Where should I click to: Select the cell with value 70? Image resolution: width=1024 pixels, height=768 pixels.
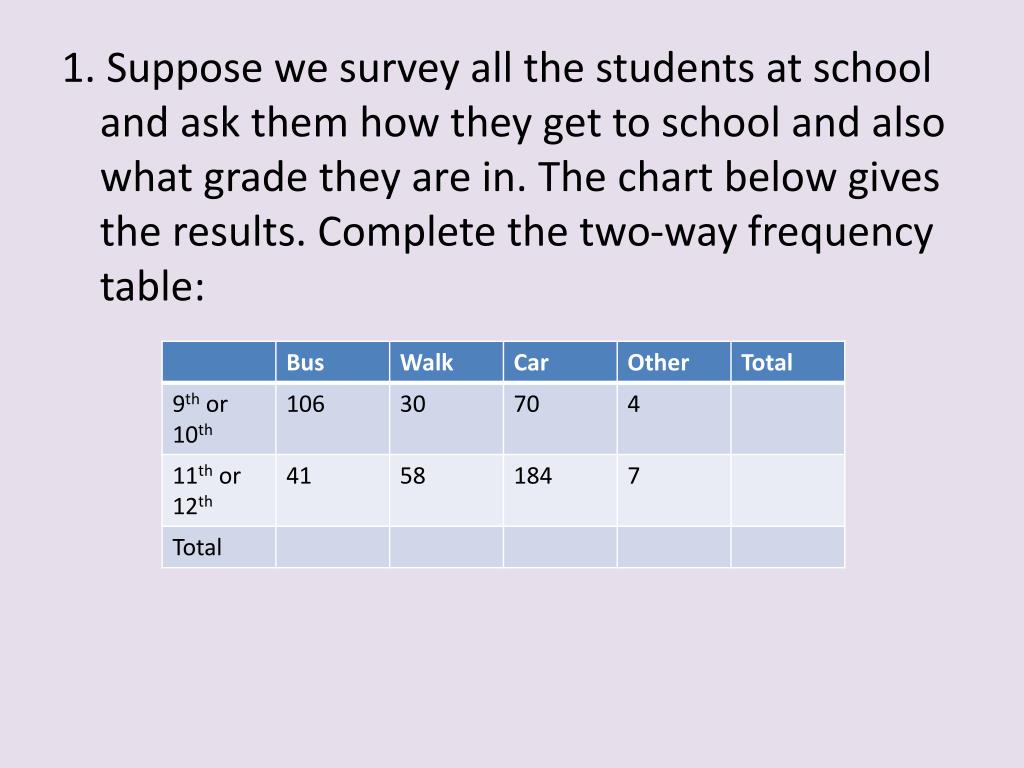(559, 419)
